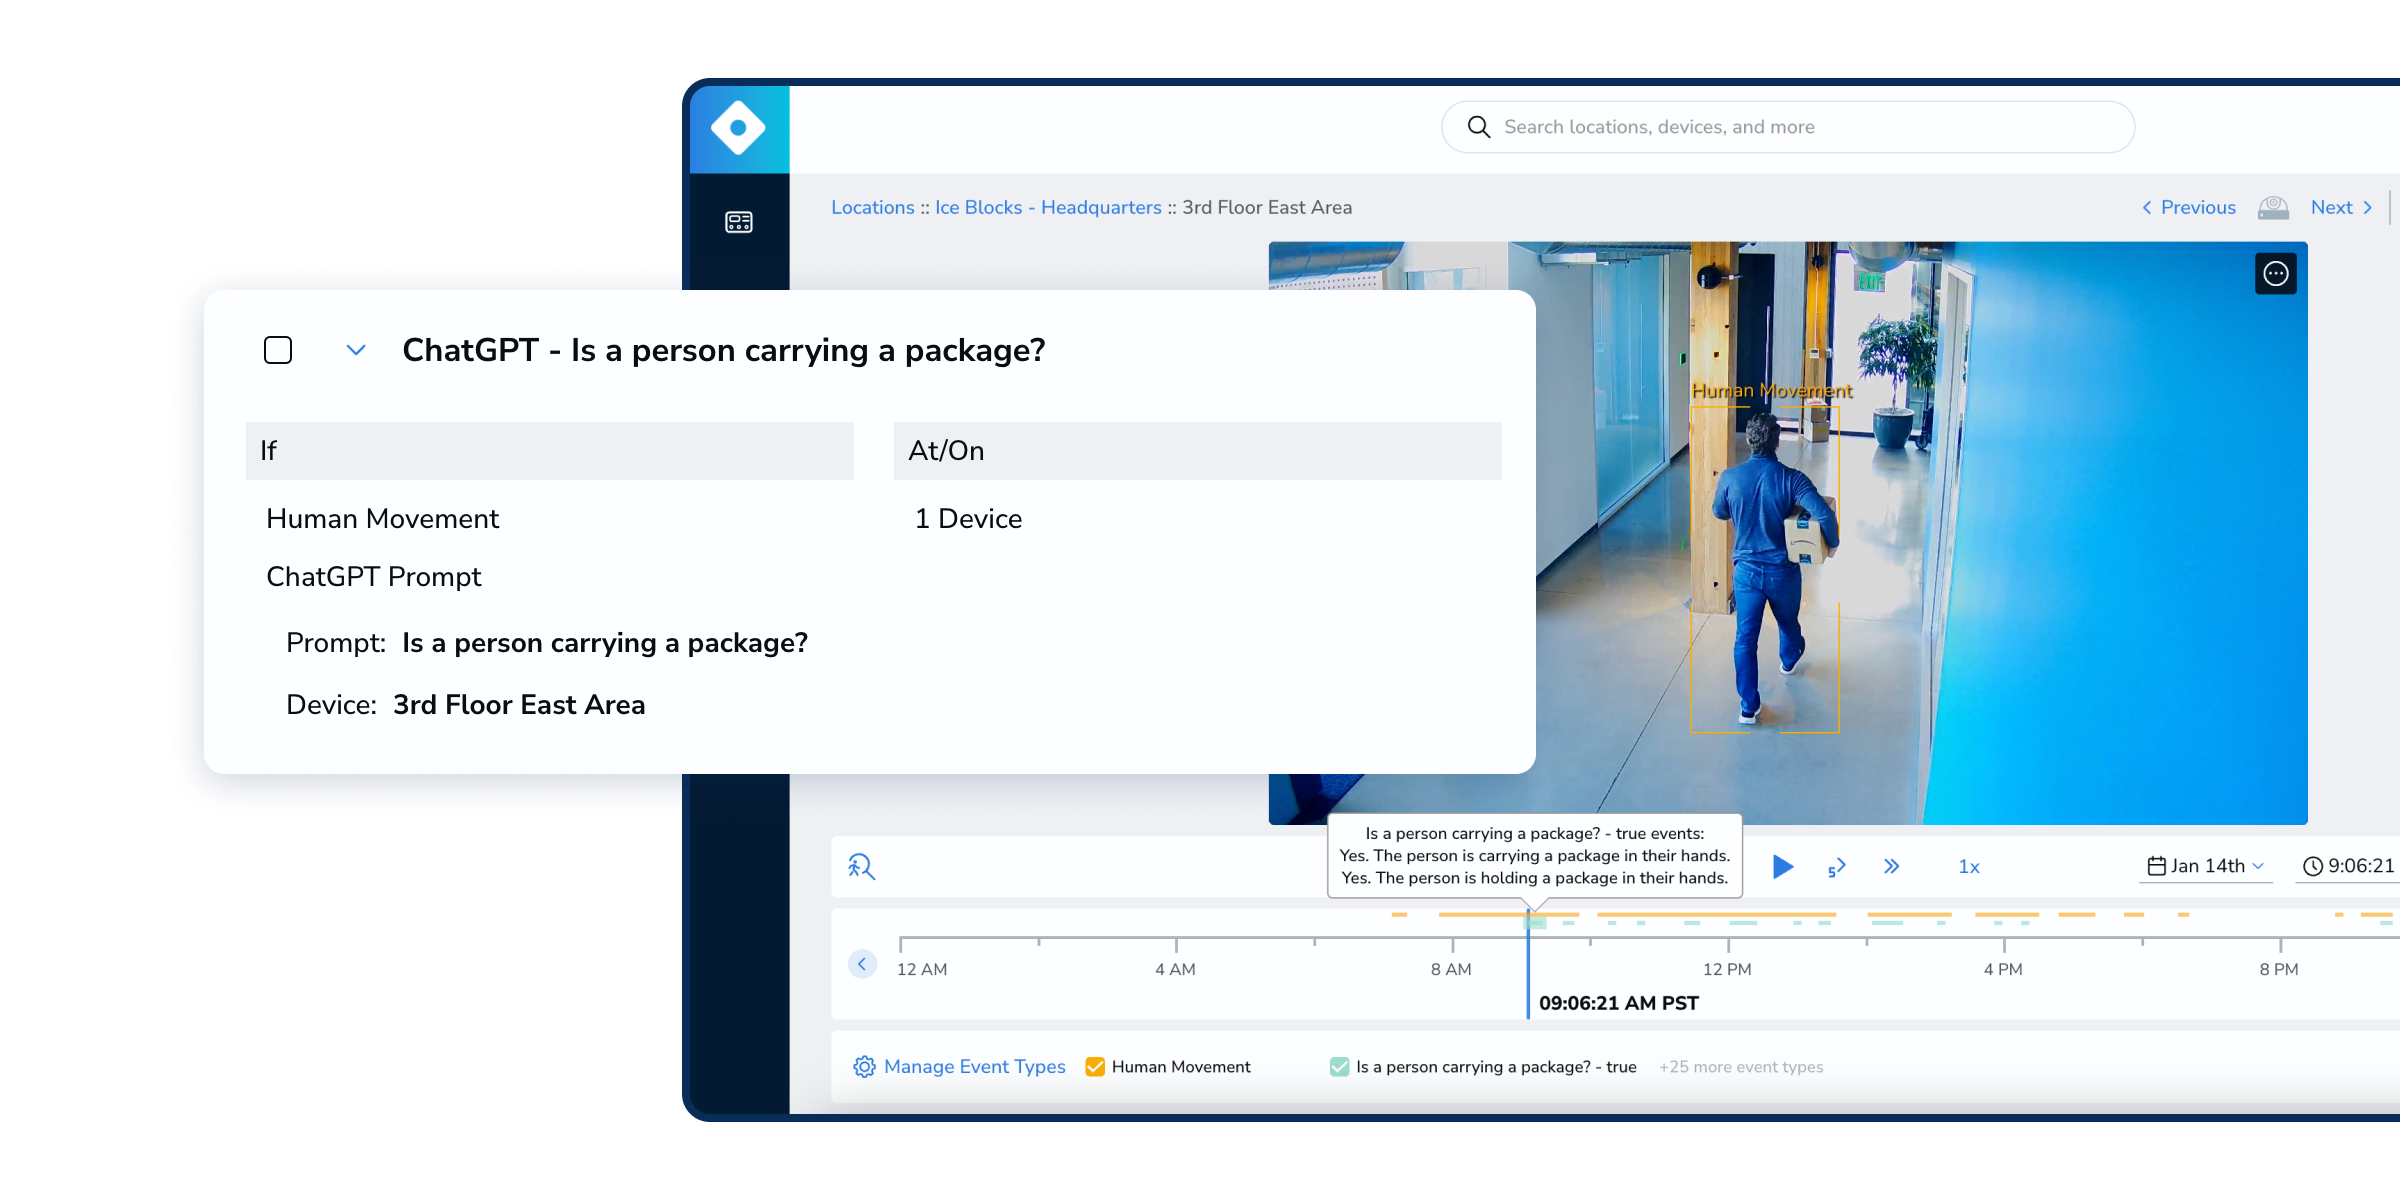Viewport: 2400px width, 1200px height.
Task: Go to the Previous camera
Action: (x=2188, y=207)
